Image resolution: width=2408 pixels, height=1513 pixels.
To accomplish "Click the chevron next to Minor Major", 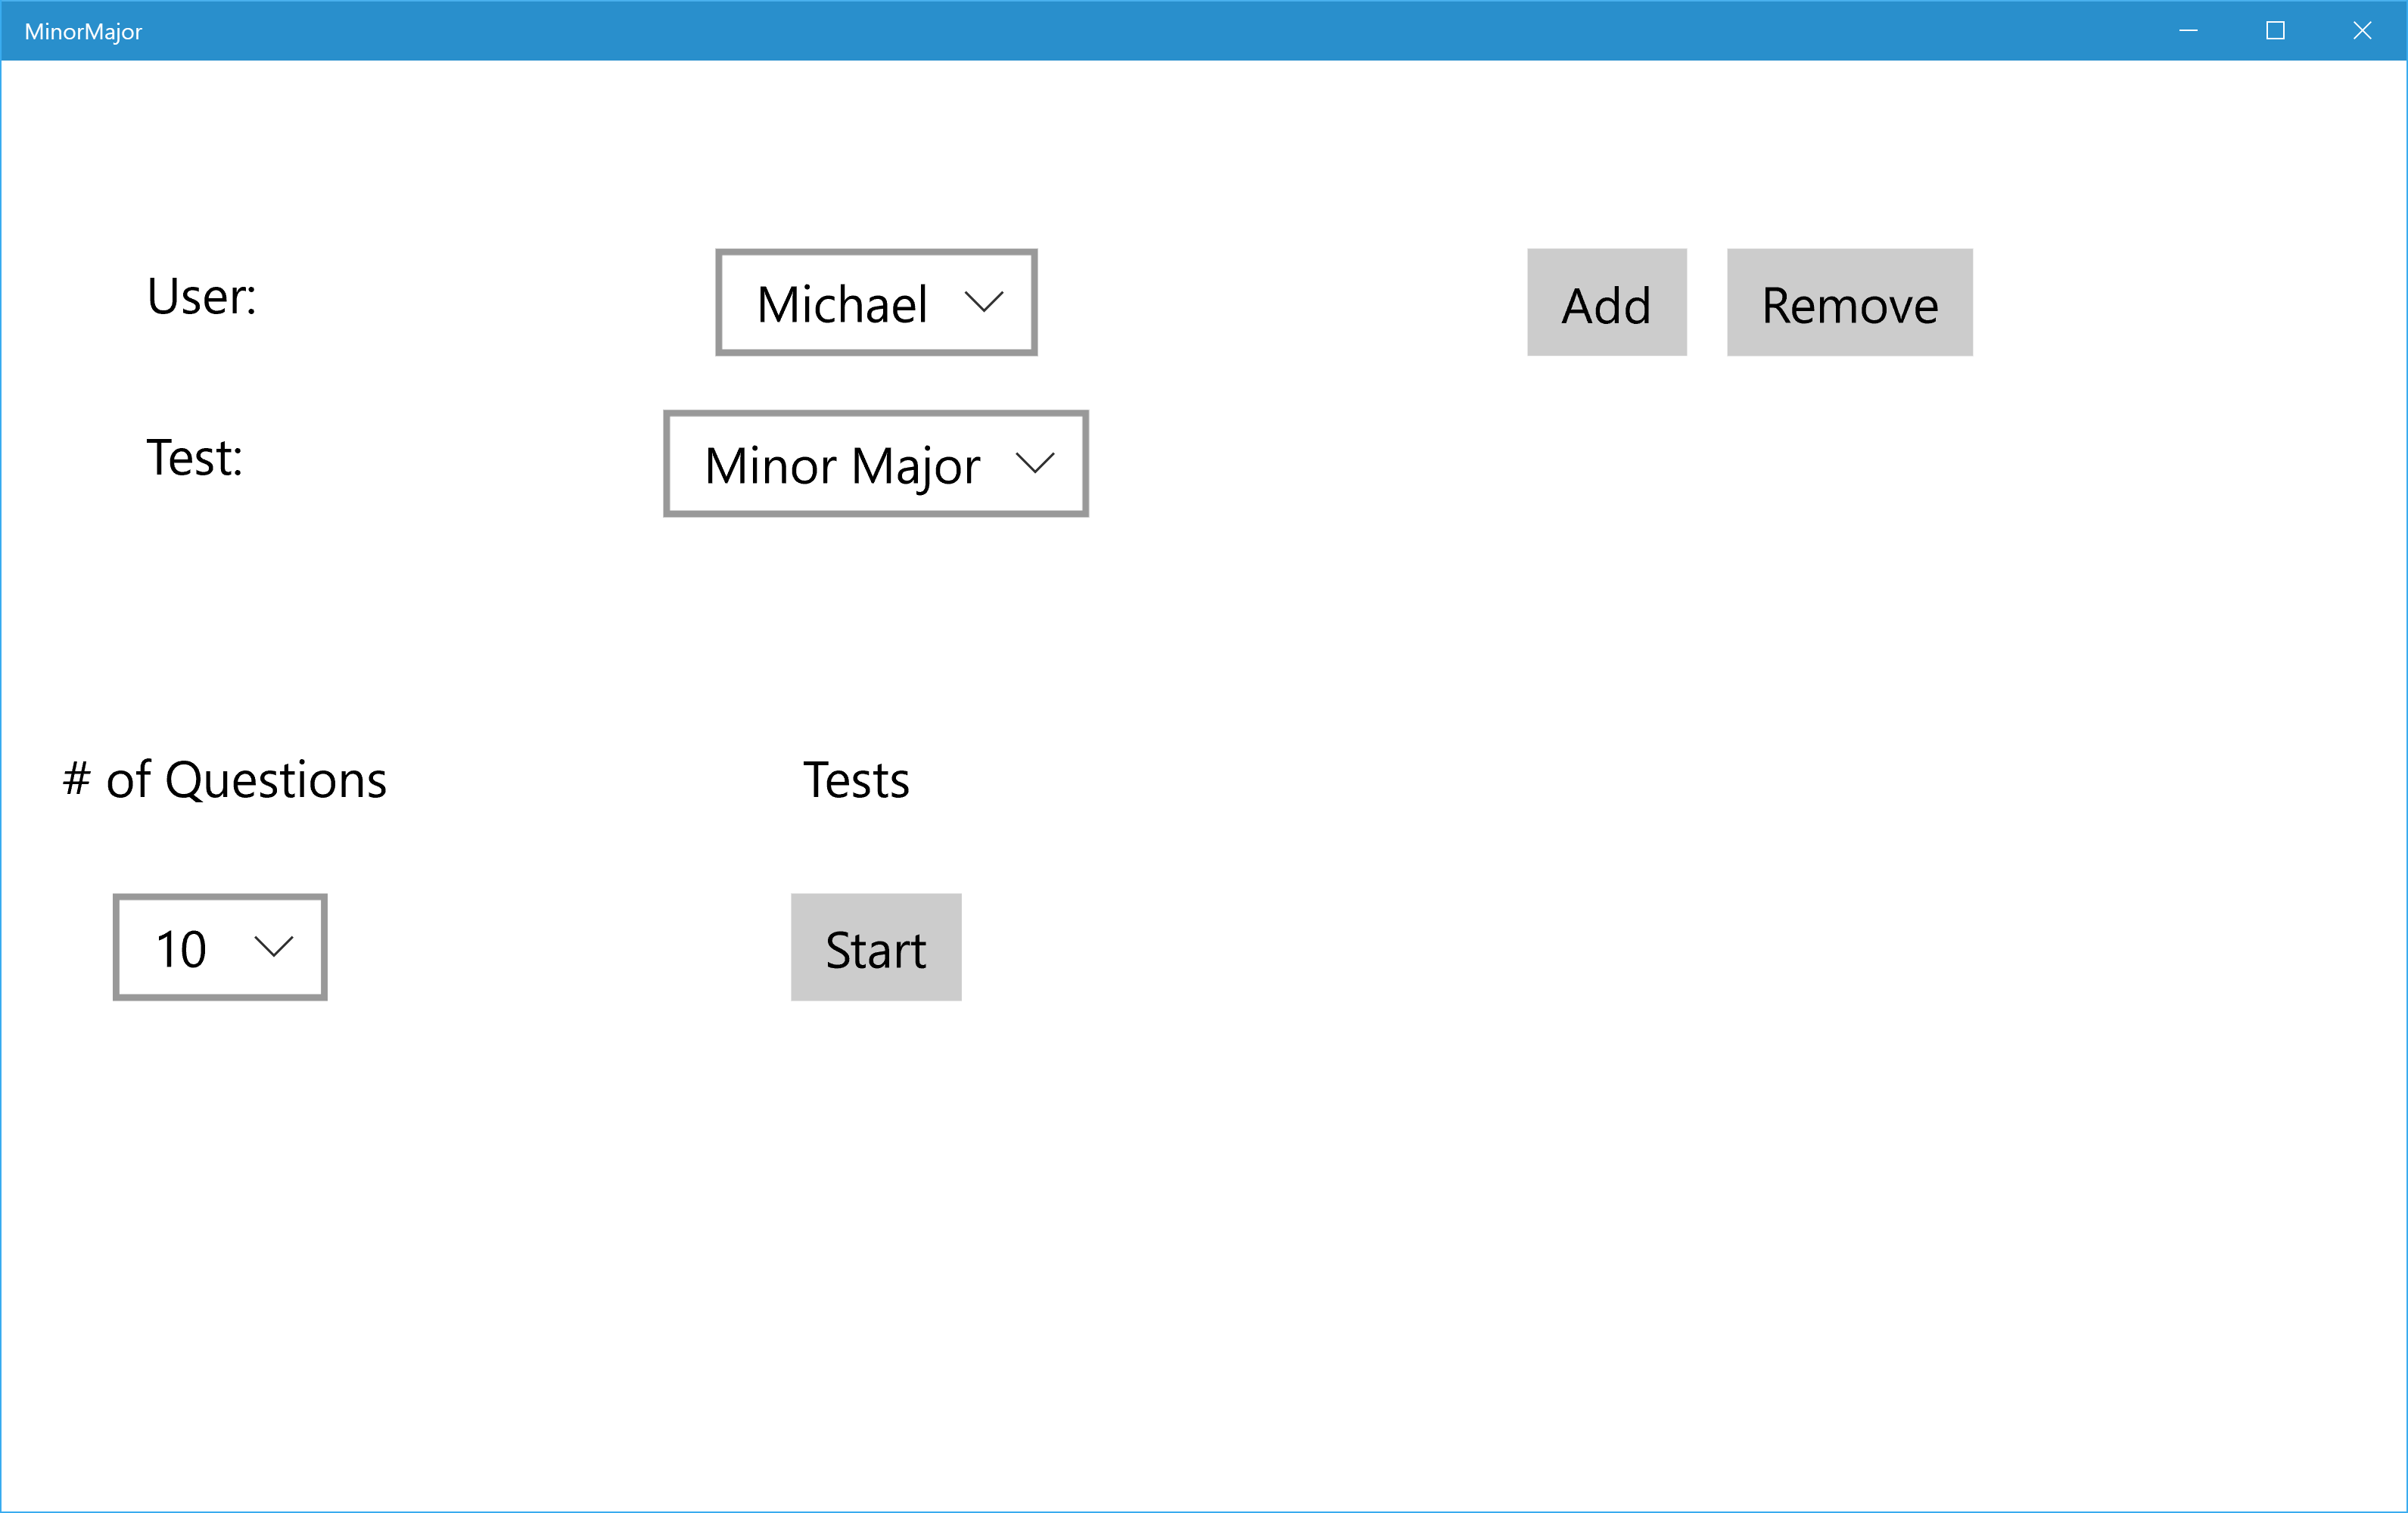I will click(1034, 463).
